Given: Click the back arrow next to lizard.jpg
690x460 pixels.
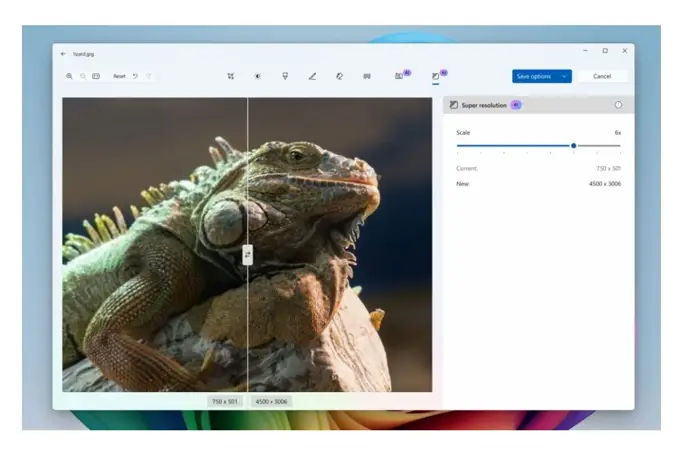Looking at the screenshot, I should click(63, 54).
